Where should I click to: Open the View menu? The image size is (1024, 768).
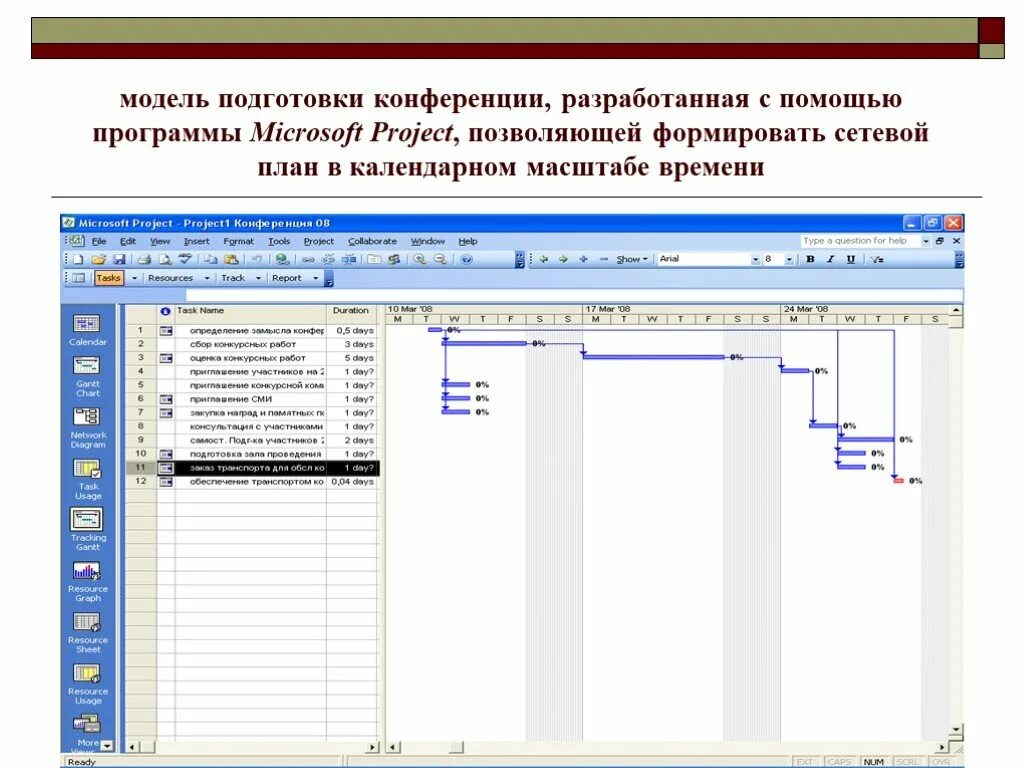tap(160, 241)
